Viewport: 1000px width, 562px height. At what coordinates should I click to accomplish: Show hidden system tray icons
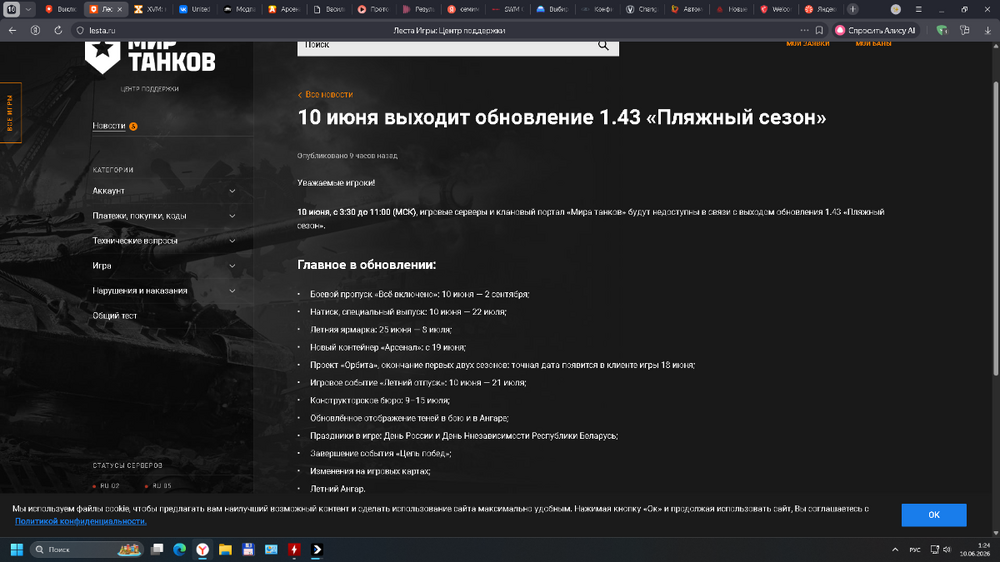[x=895, y=549]
